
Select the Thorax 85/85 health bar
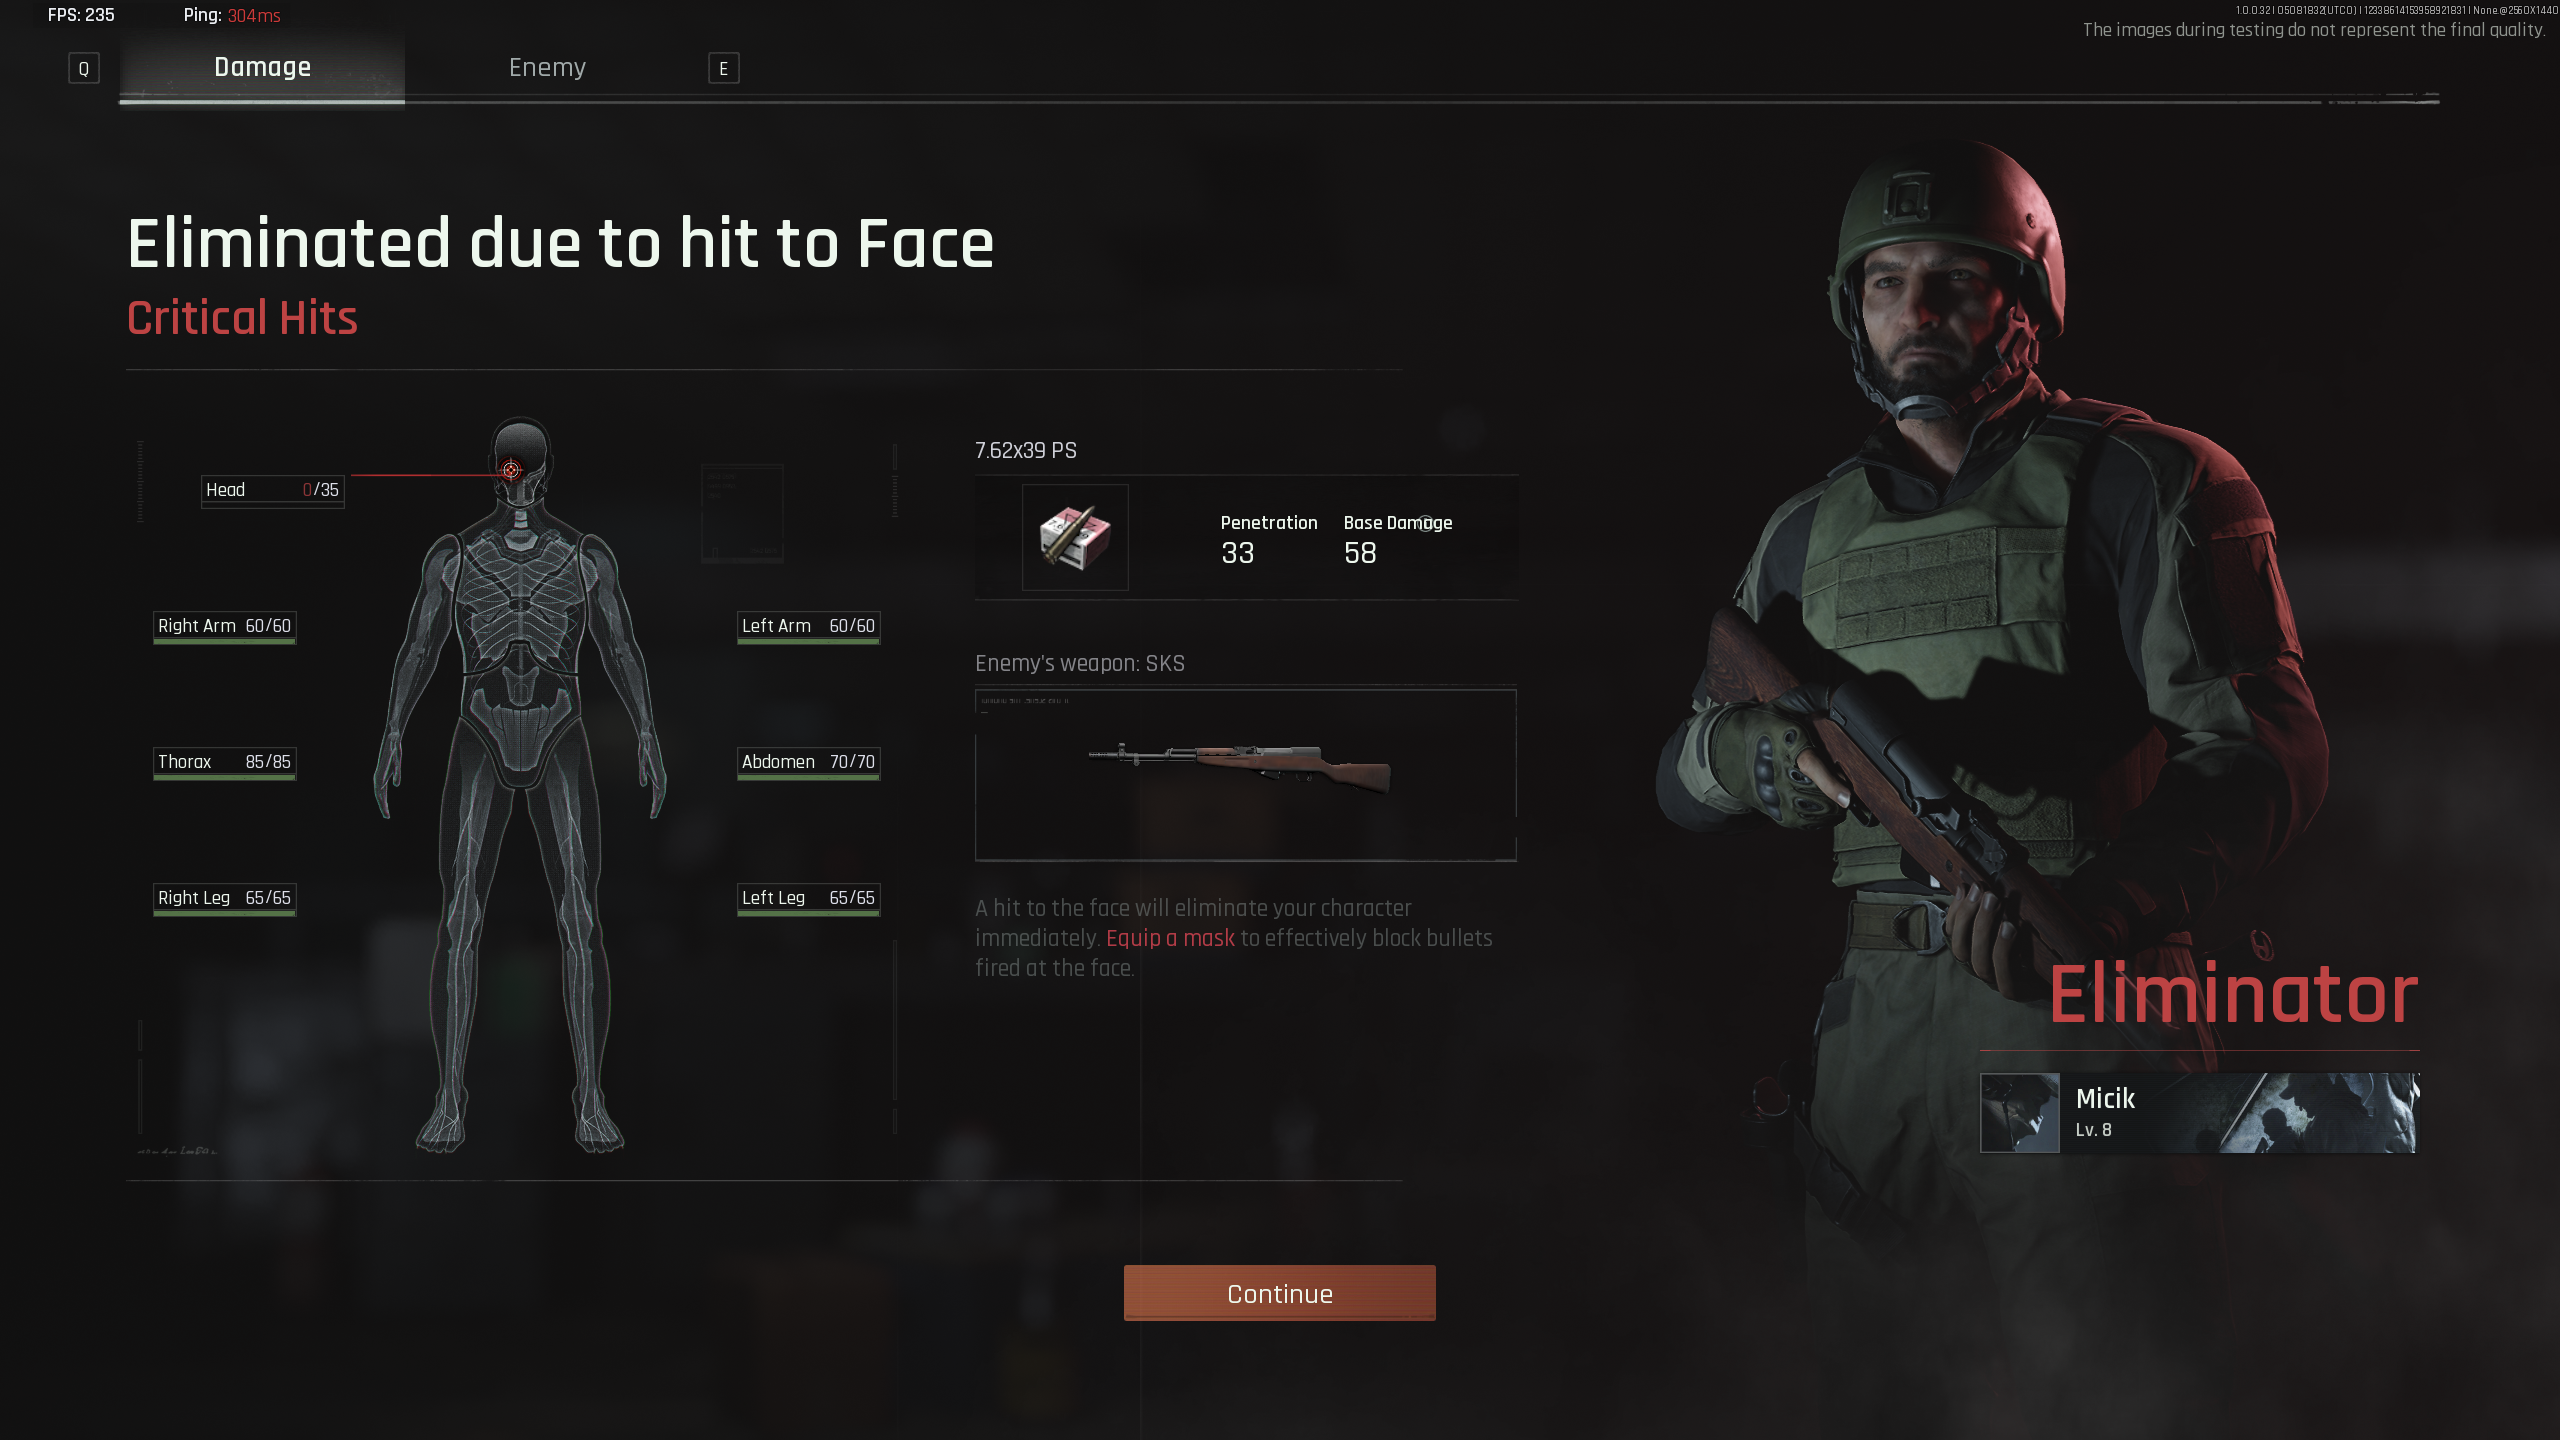click(x=225, y=763)
